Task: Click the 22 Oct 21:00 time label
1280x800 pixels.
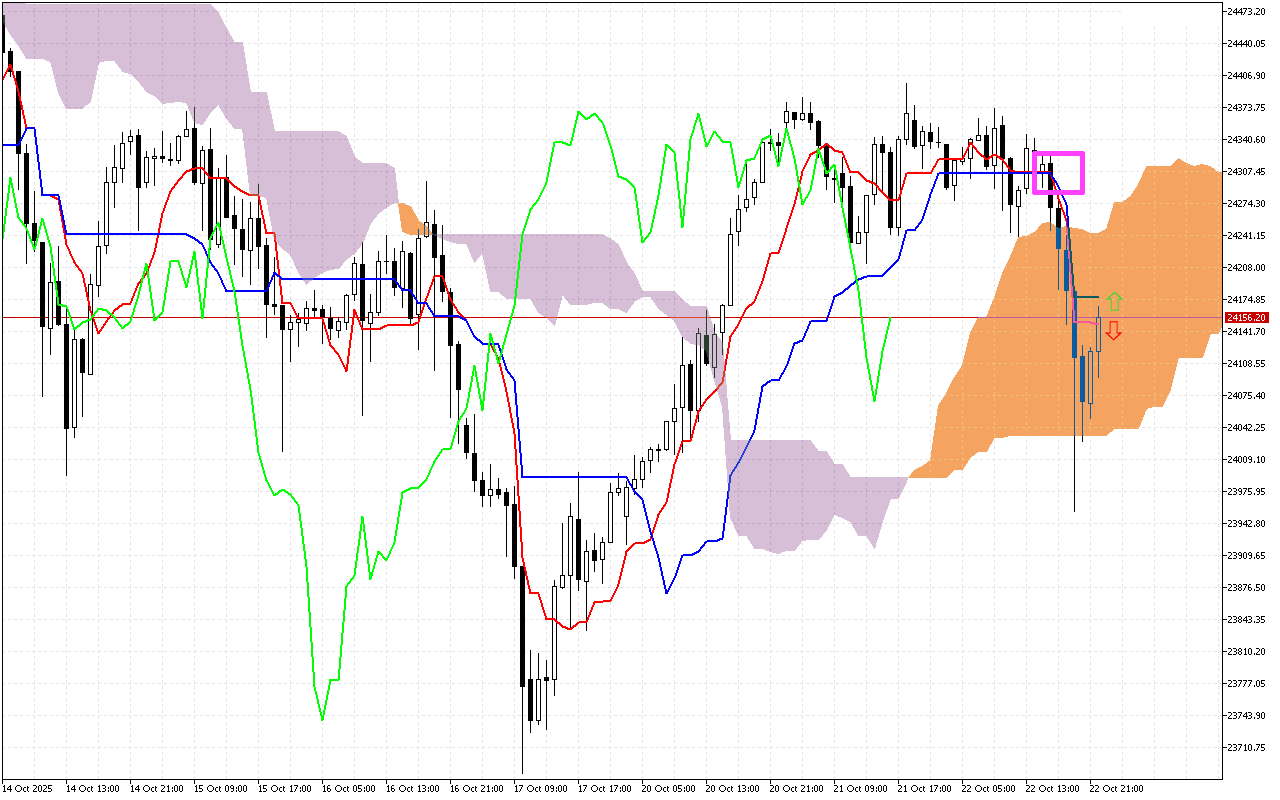Action: 1117,788
